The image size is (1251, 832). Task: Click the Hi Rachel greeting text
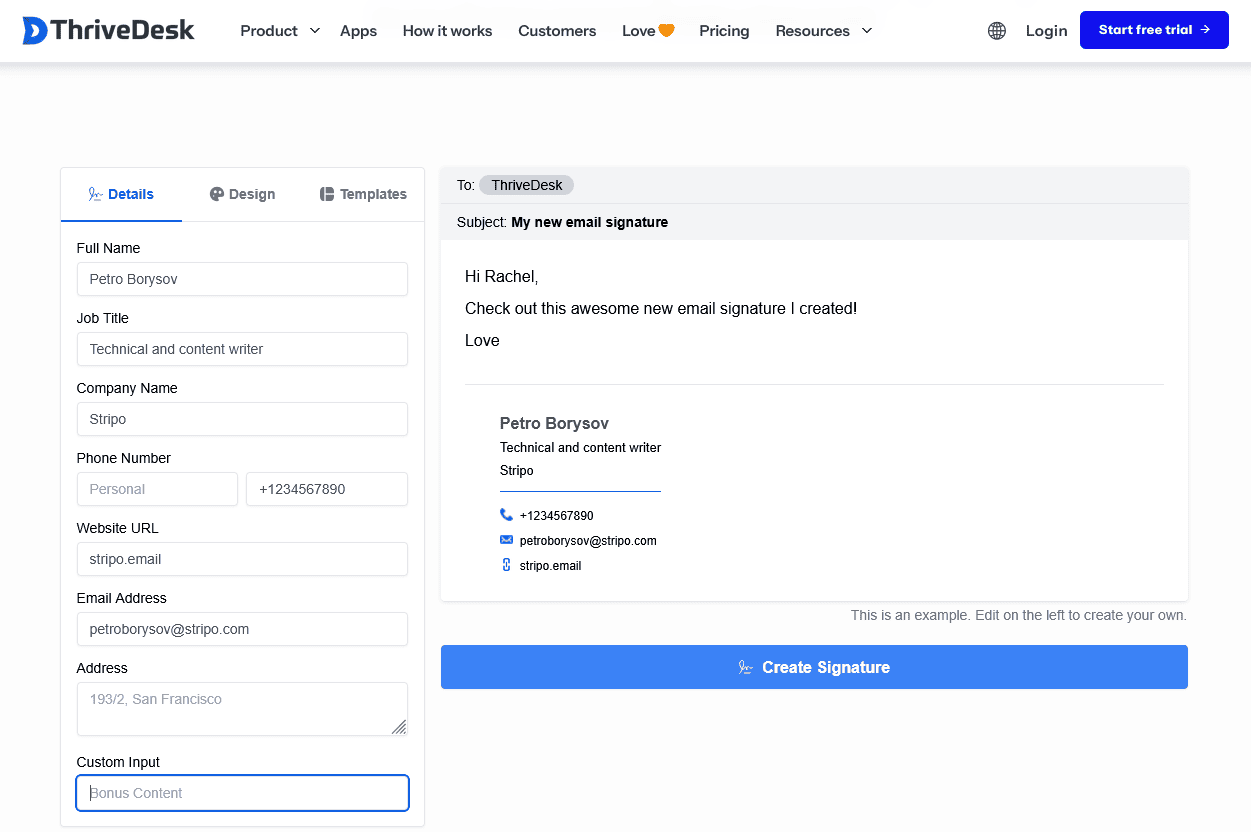pos(501,276)
